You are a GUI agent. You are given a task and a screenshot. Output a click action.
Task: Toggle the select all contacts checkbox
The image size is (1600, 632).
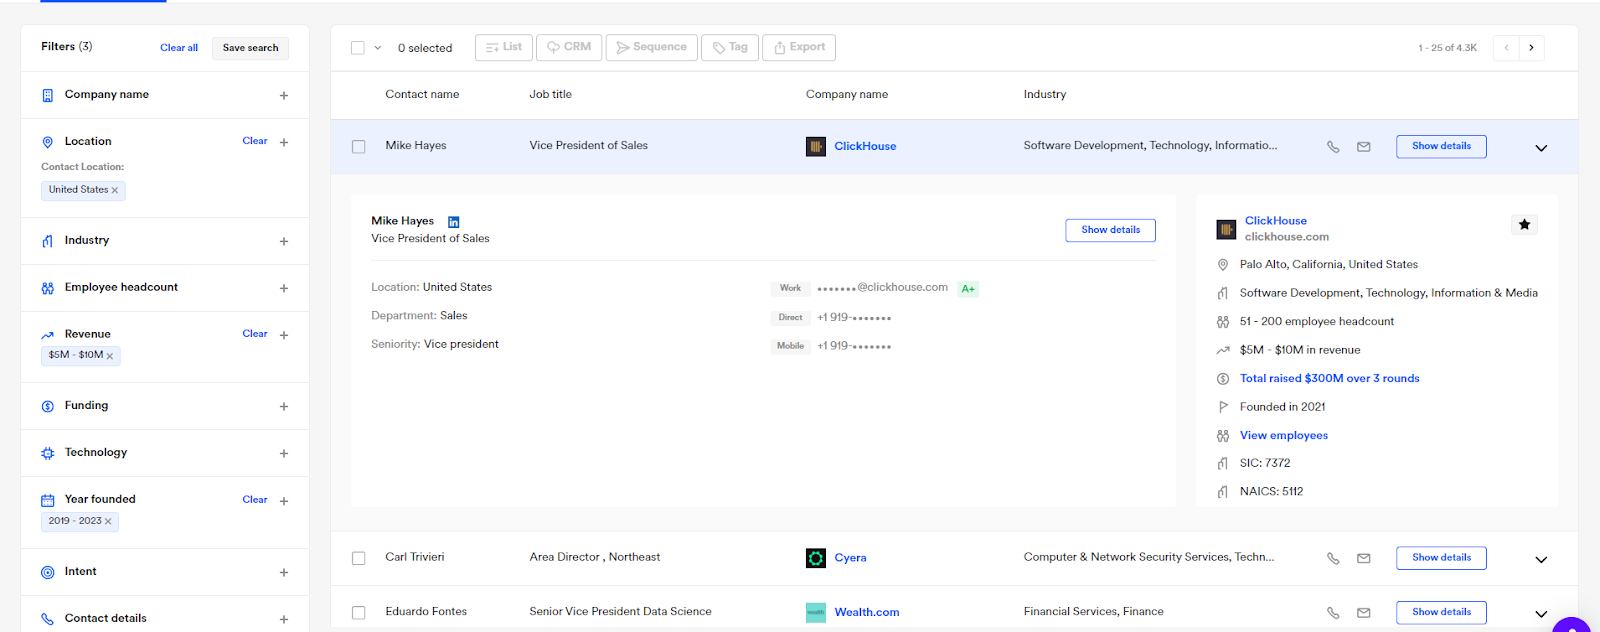coord(358,48)
